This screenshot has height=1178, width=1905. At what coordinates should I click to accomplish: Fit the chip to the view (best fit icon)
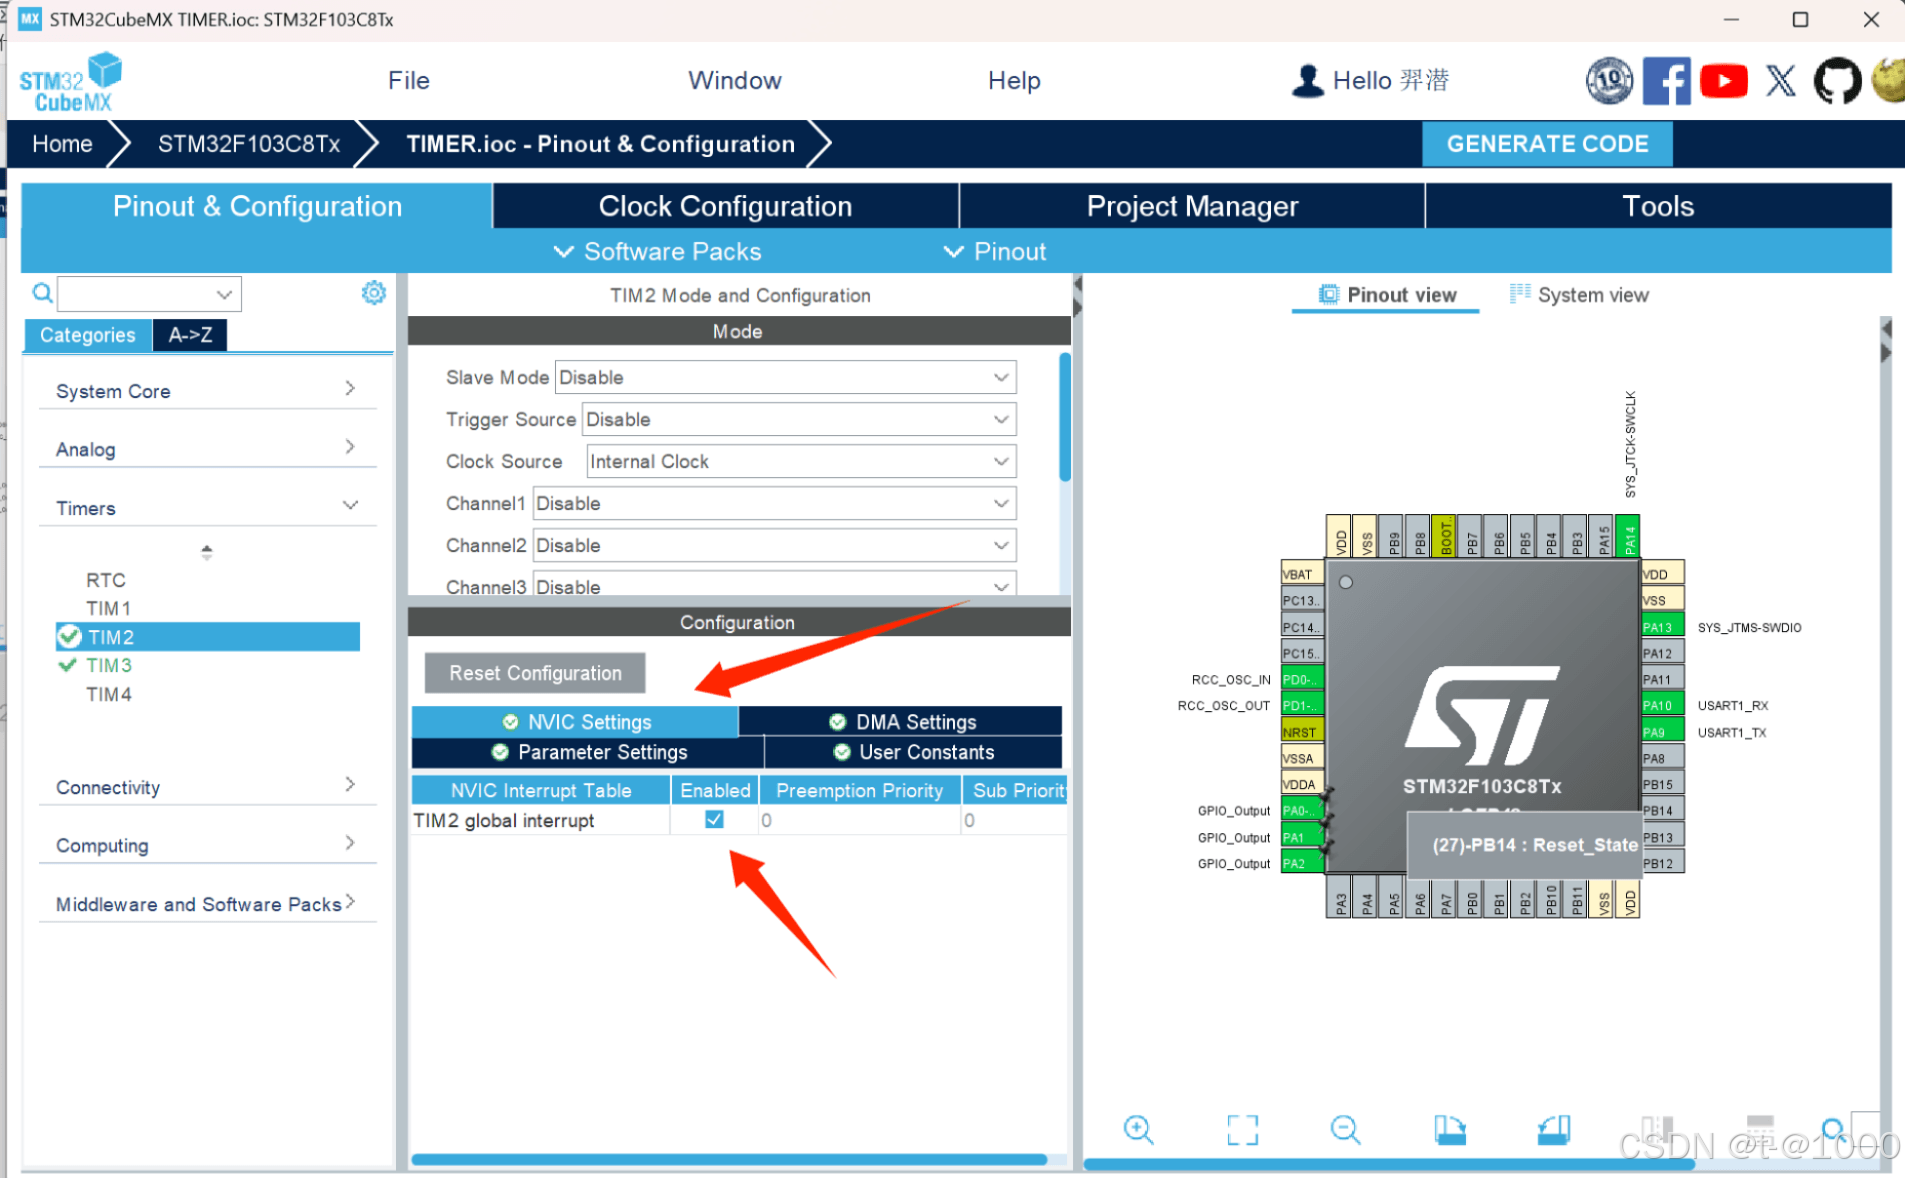(x=1242, y=1130)
